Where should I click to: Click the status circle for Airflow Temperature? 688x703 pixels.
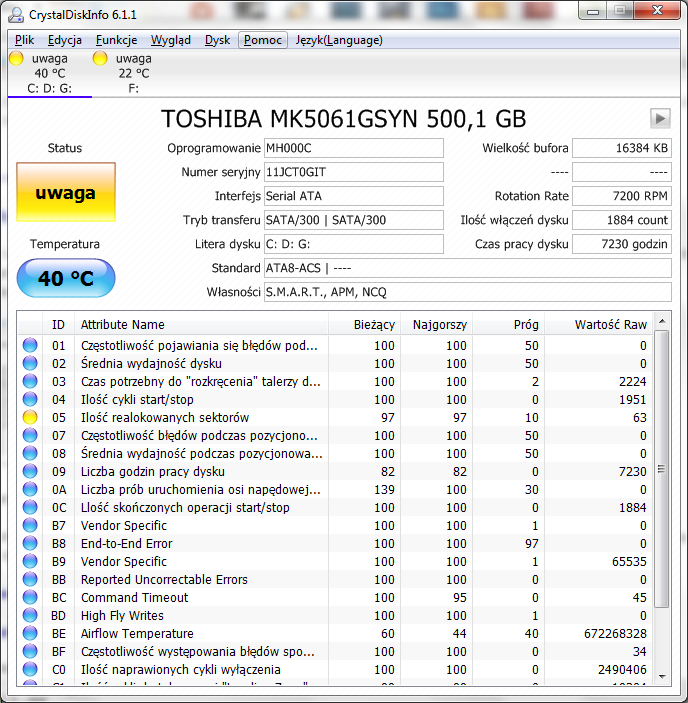point(30,633)
